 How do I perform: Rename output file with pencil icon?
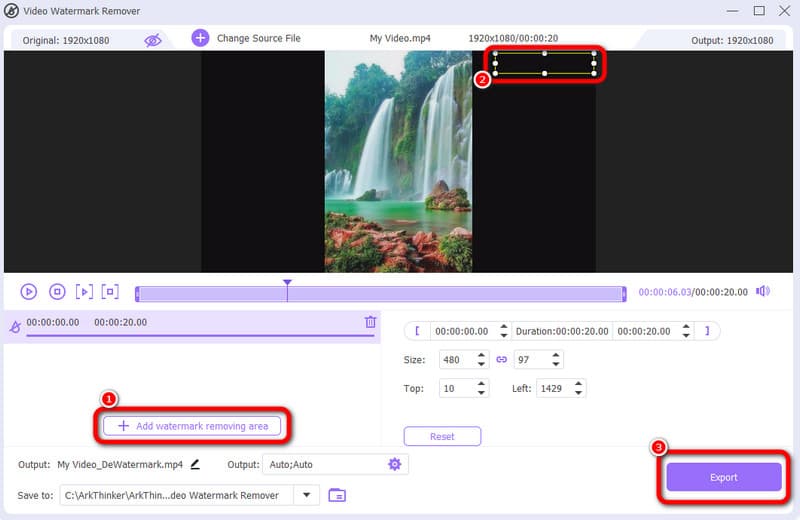pos(195,464)
